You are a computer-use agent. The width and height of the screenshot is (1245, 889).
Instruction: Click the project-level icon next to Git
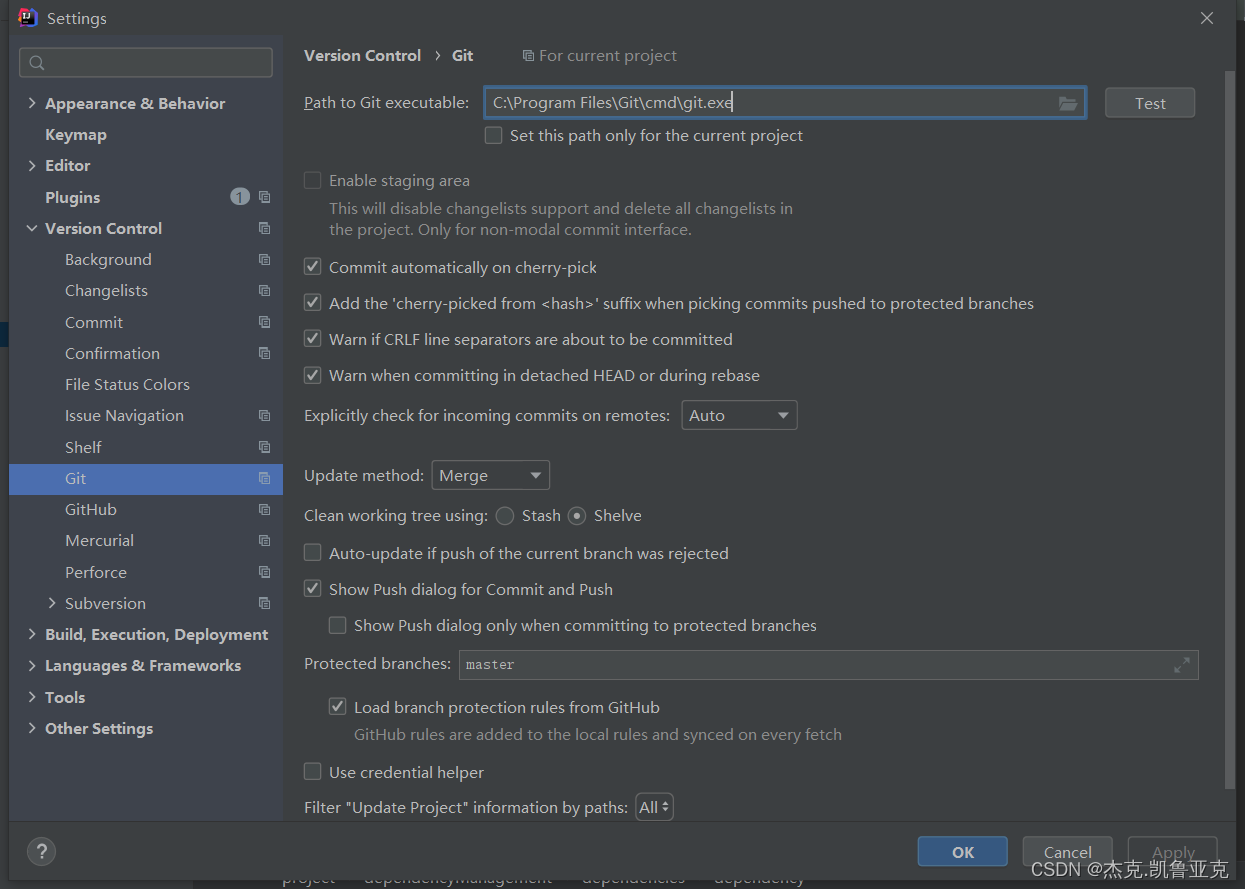(264, 478)
